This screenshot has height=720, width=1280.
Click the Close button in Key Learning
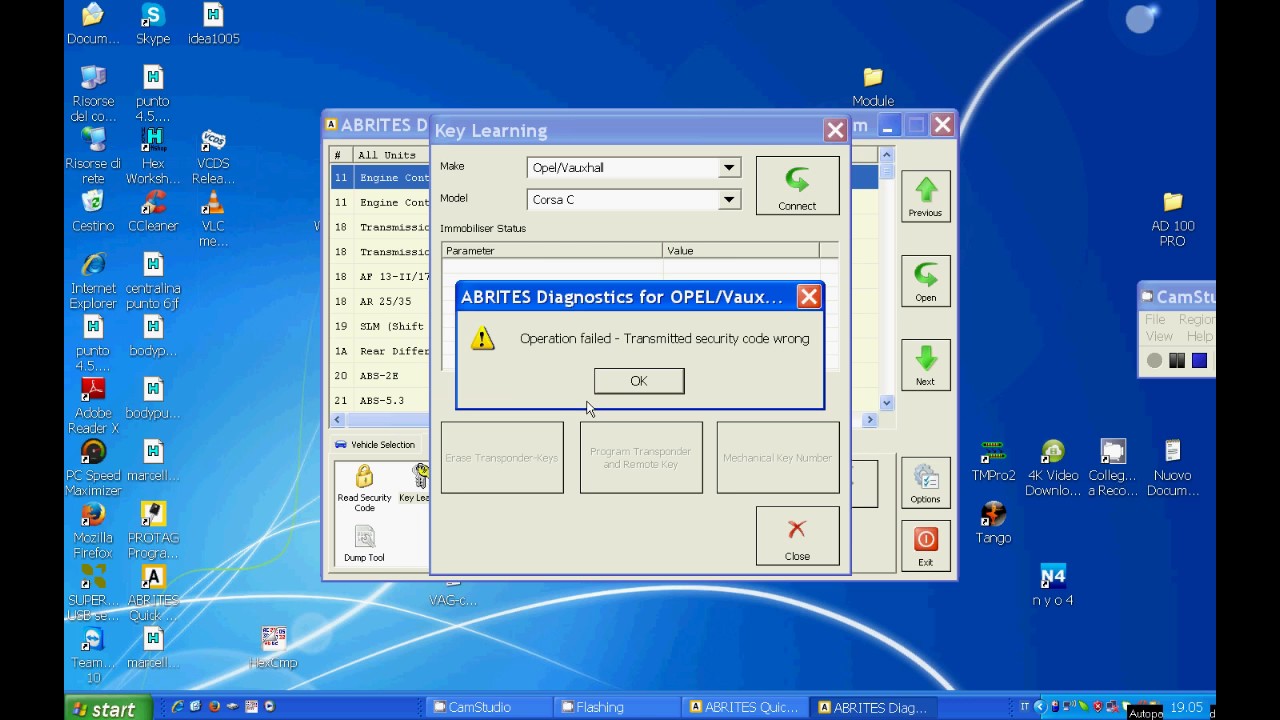point(797,536)
